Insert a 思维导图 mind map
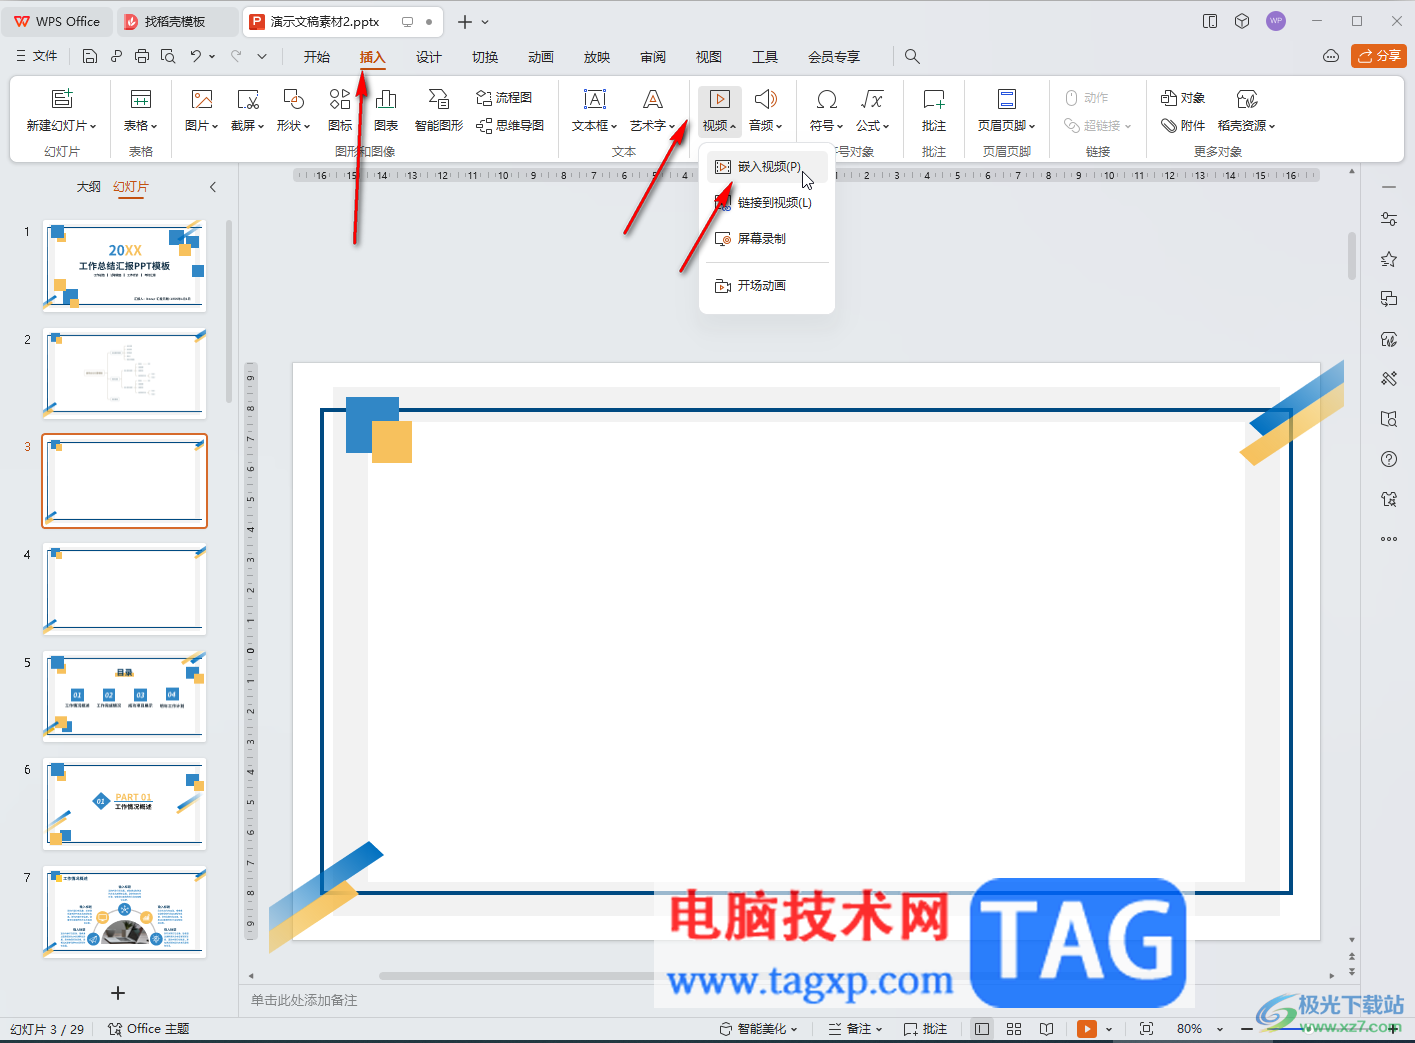This screenshot has width=1415, height=1043. pos(510,125)
